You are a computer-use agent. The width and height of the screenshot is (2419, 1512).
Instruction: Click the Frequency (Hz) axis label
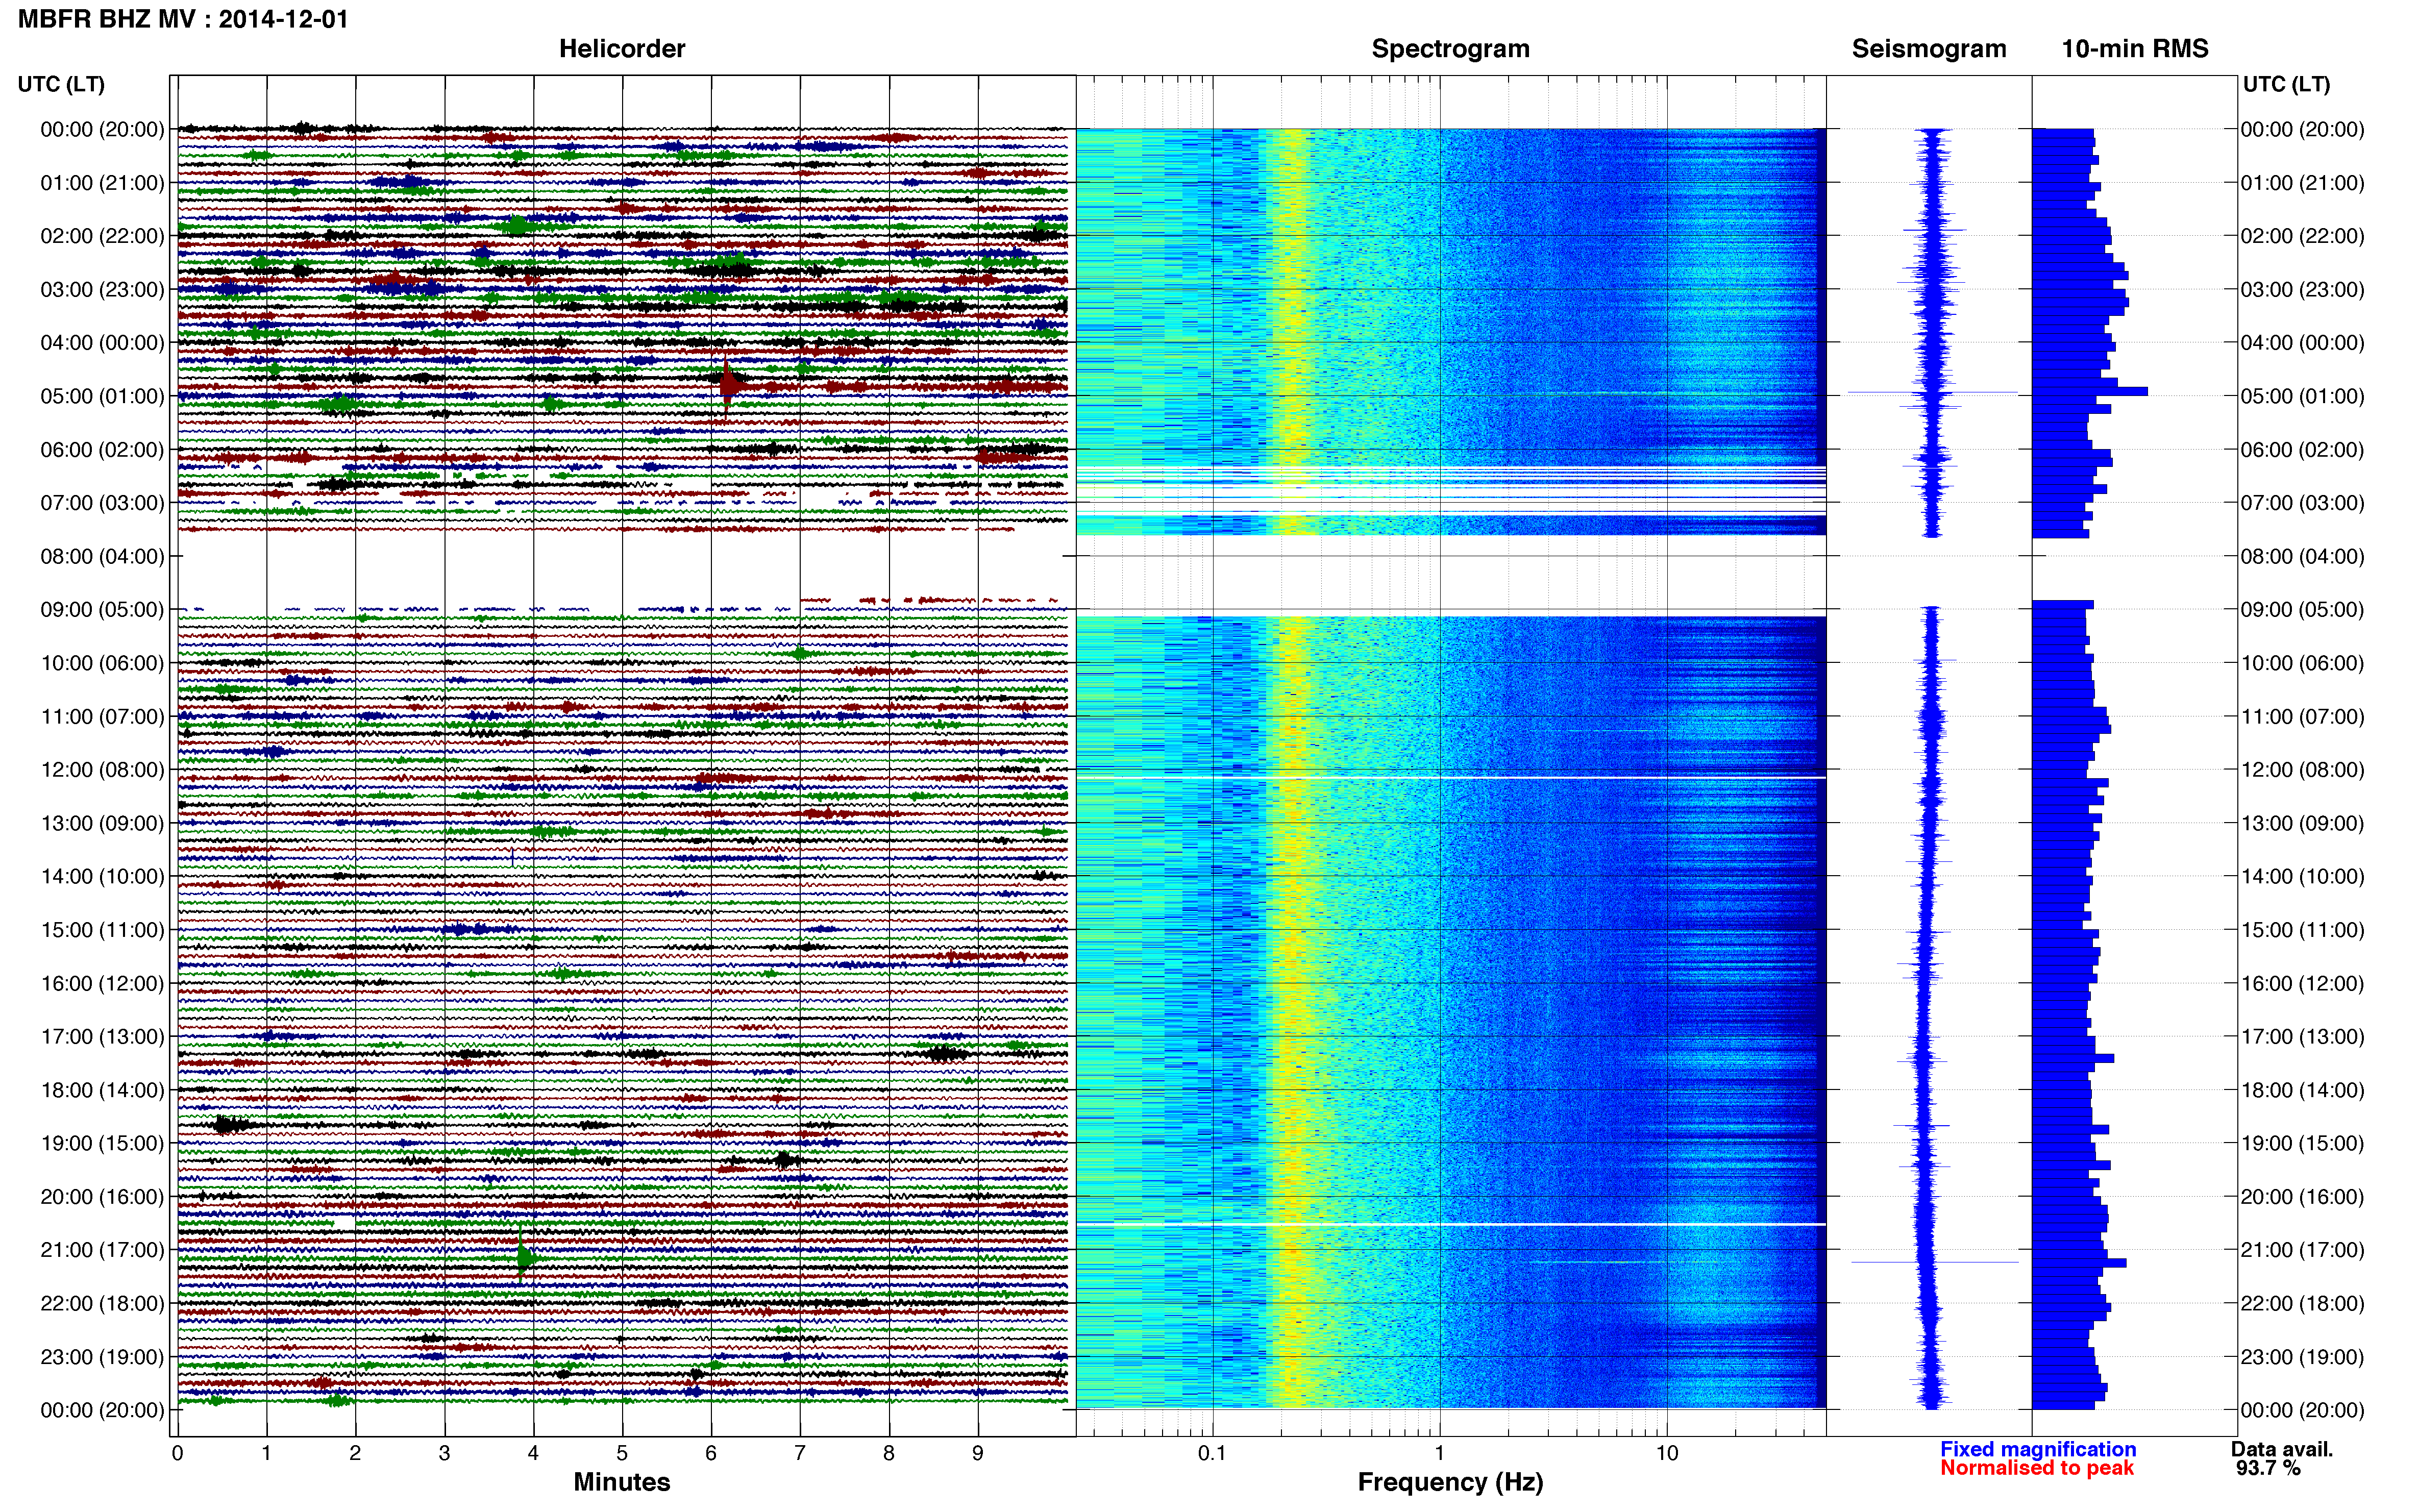1450,1482
